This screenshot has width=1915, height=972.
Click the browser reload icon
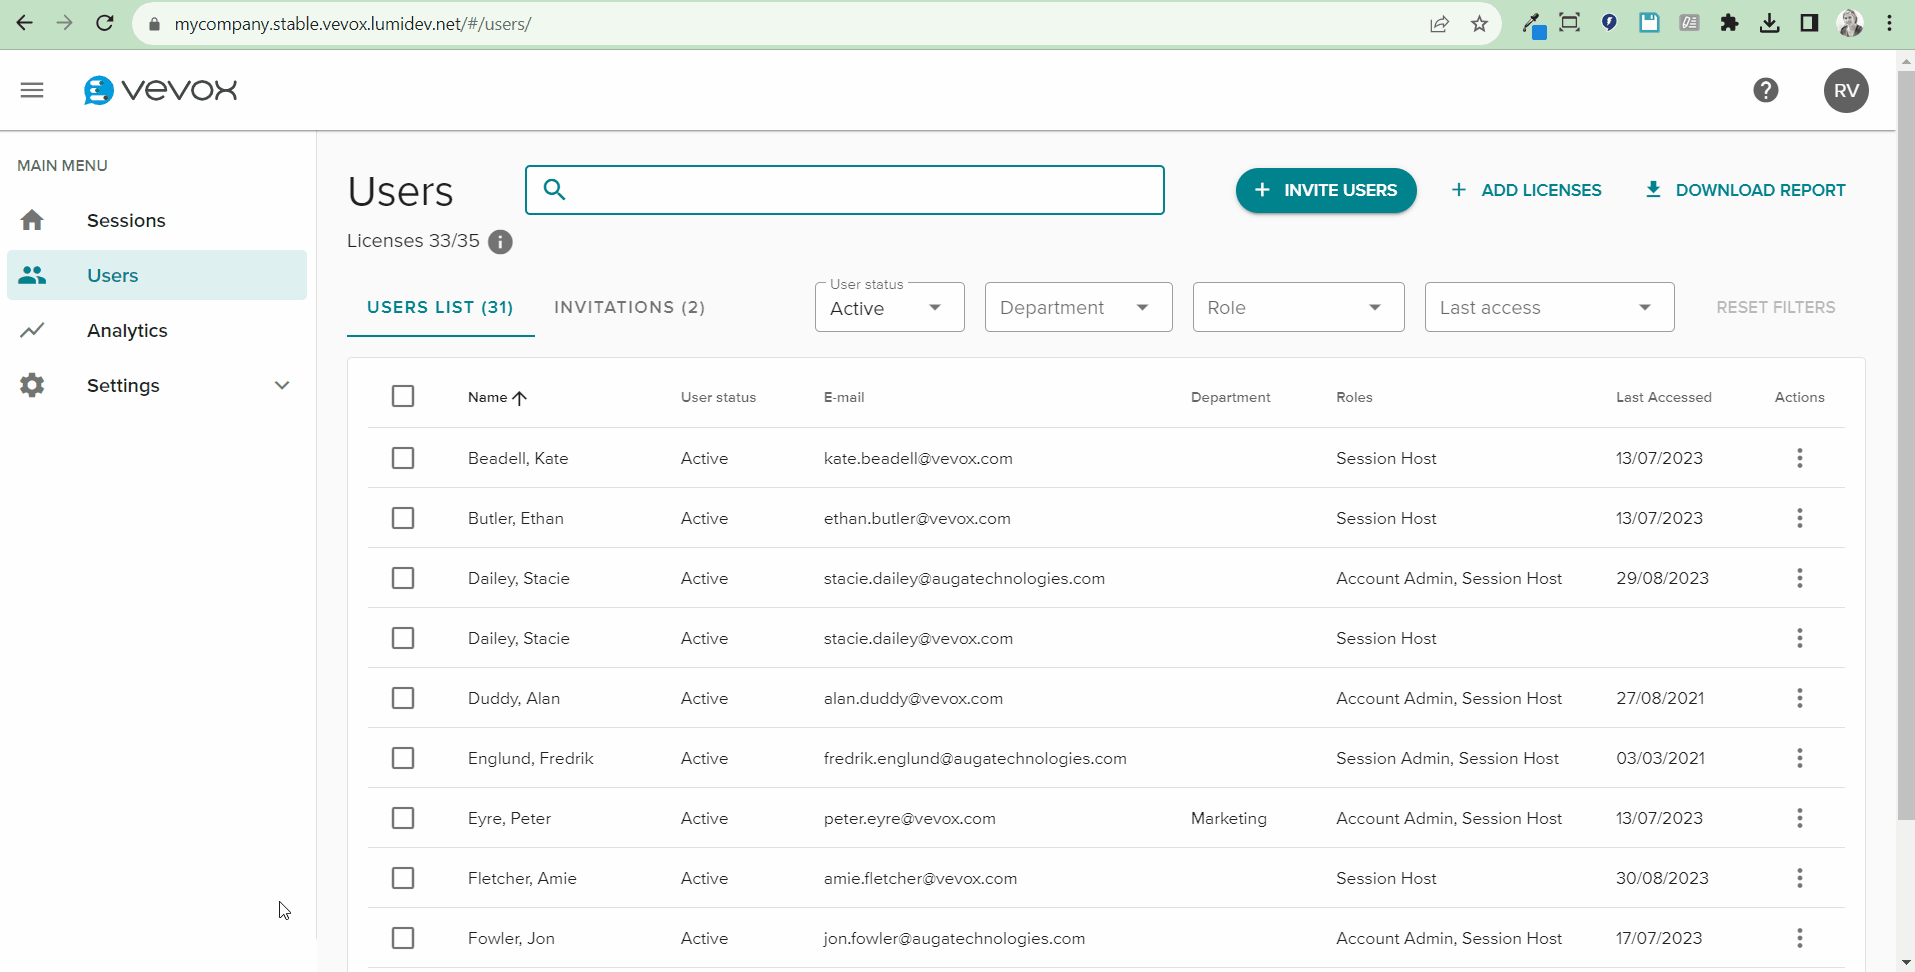(105, 23)
